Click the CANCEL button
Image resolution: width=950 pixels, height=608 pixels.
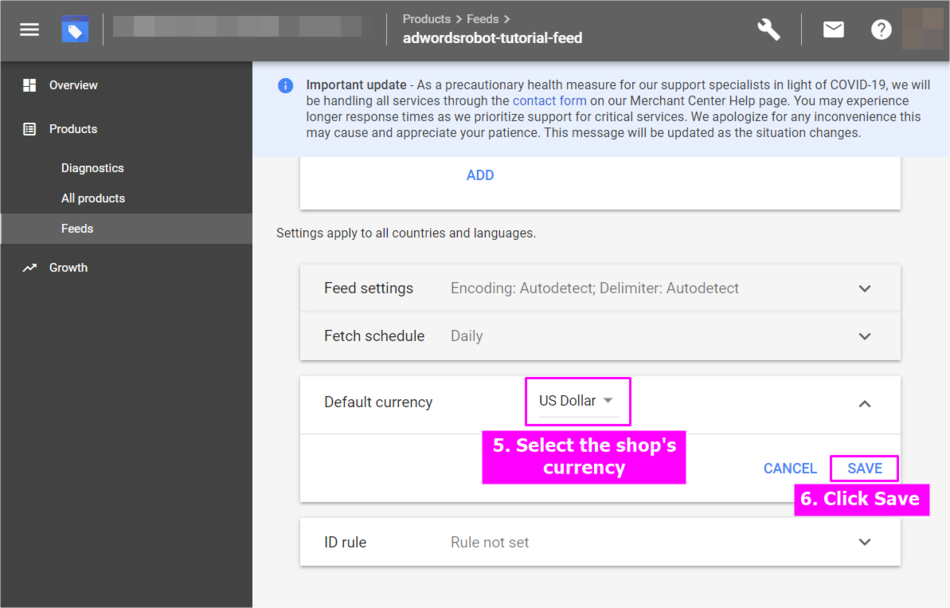click(790, 468)
